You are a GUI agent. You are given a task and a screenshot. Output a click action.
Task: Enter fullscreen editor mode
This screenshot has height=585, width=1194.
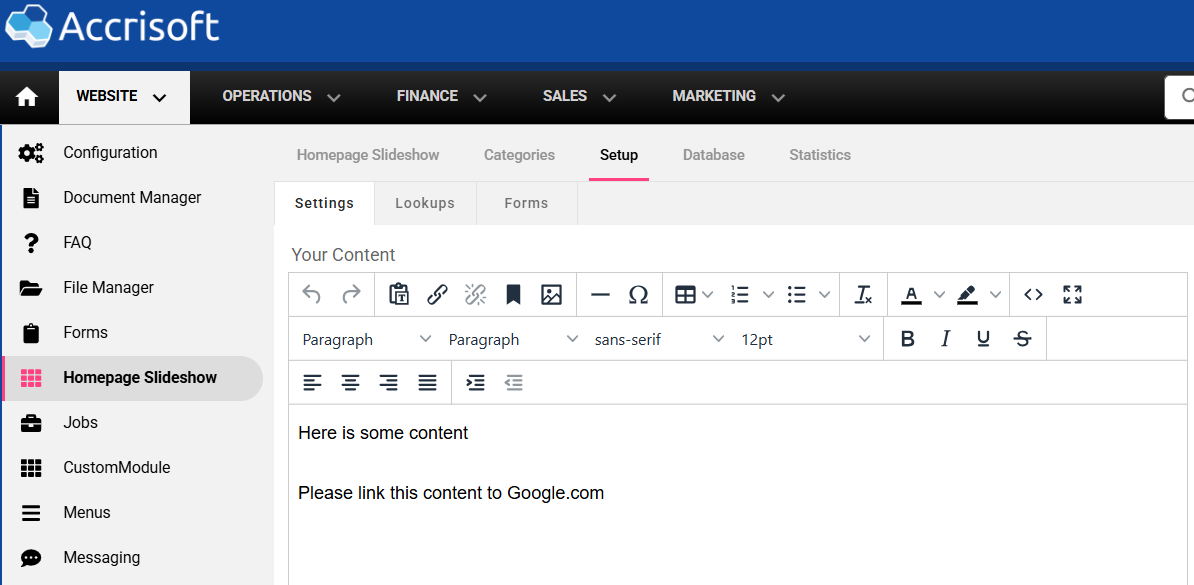pyautogui.click(x=1072, y=294)
